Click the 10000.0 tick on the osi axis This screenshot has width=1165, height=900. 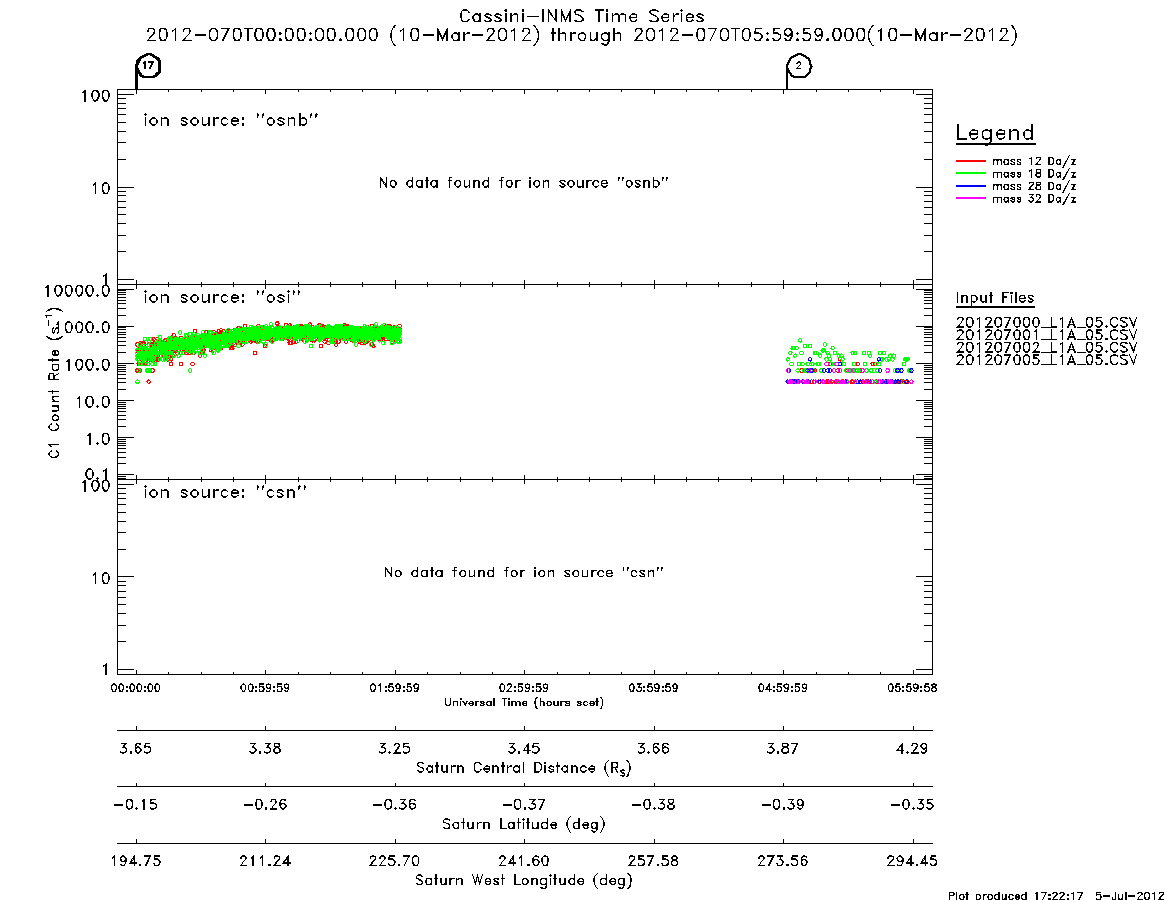pyautogui.click(x=77, y=291)
